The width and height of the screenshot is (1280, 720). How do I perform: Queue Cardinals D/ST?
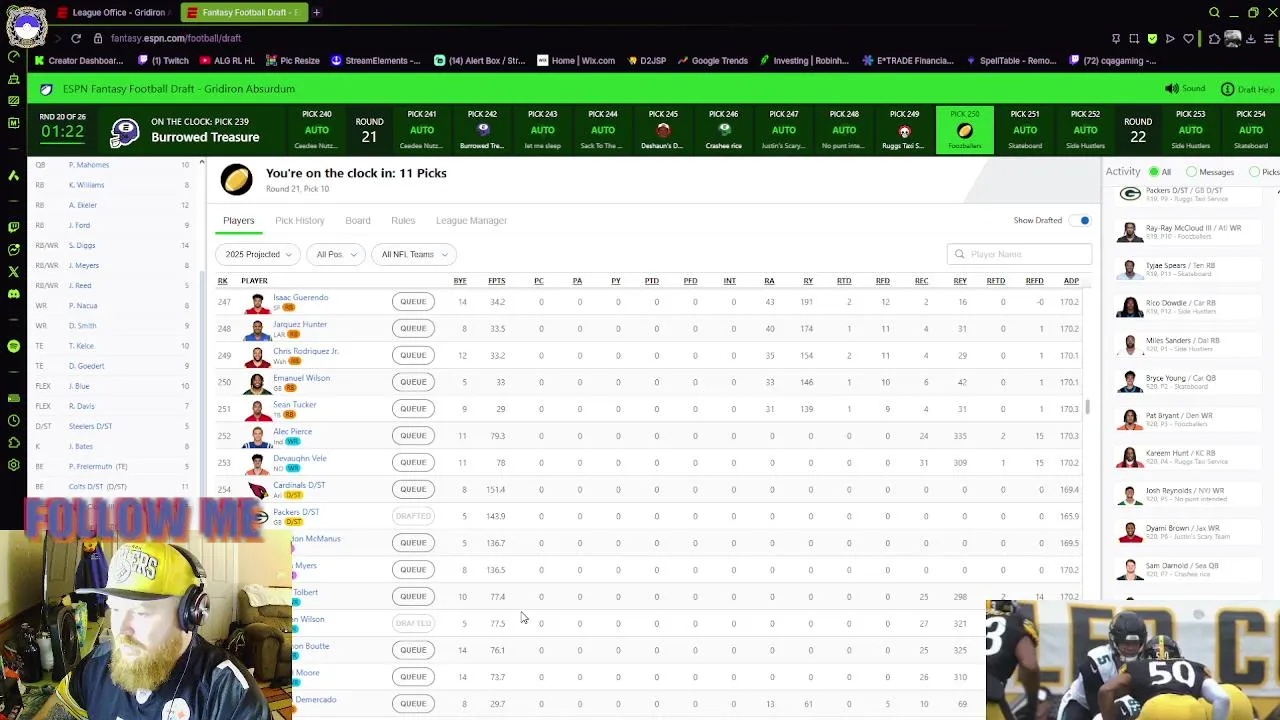[413, 489]
